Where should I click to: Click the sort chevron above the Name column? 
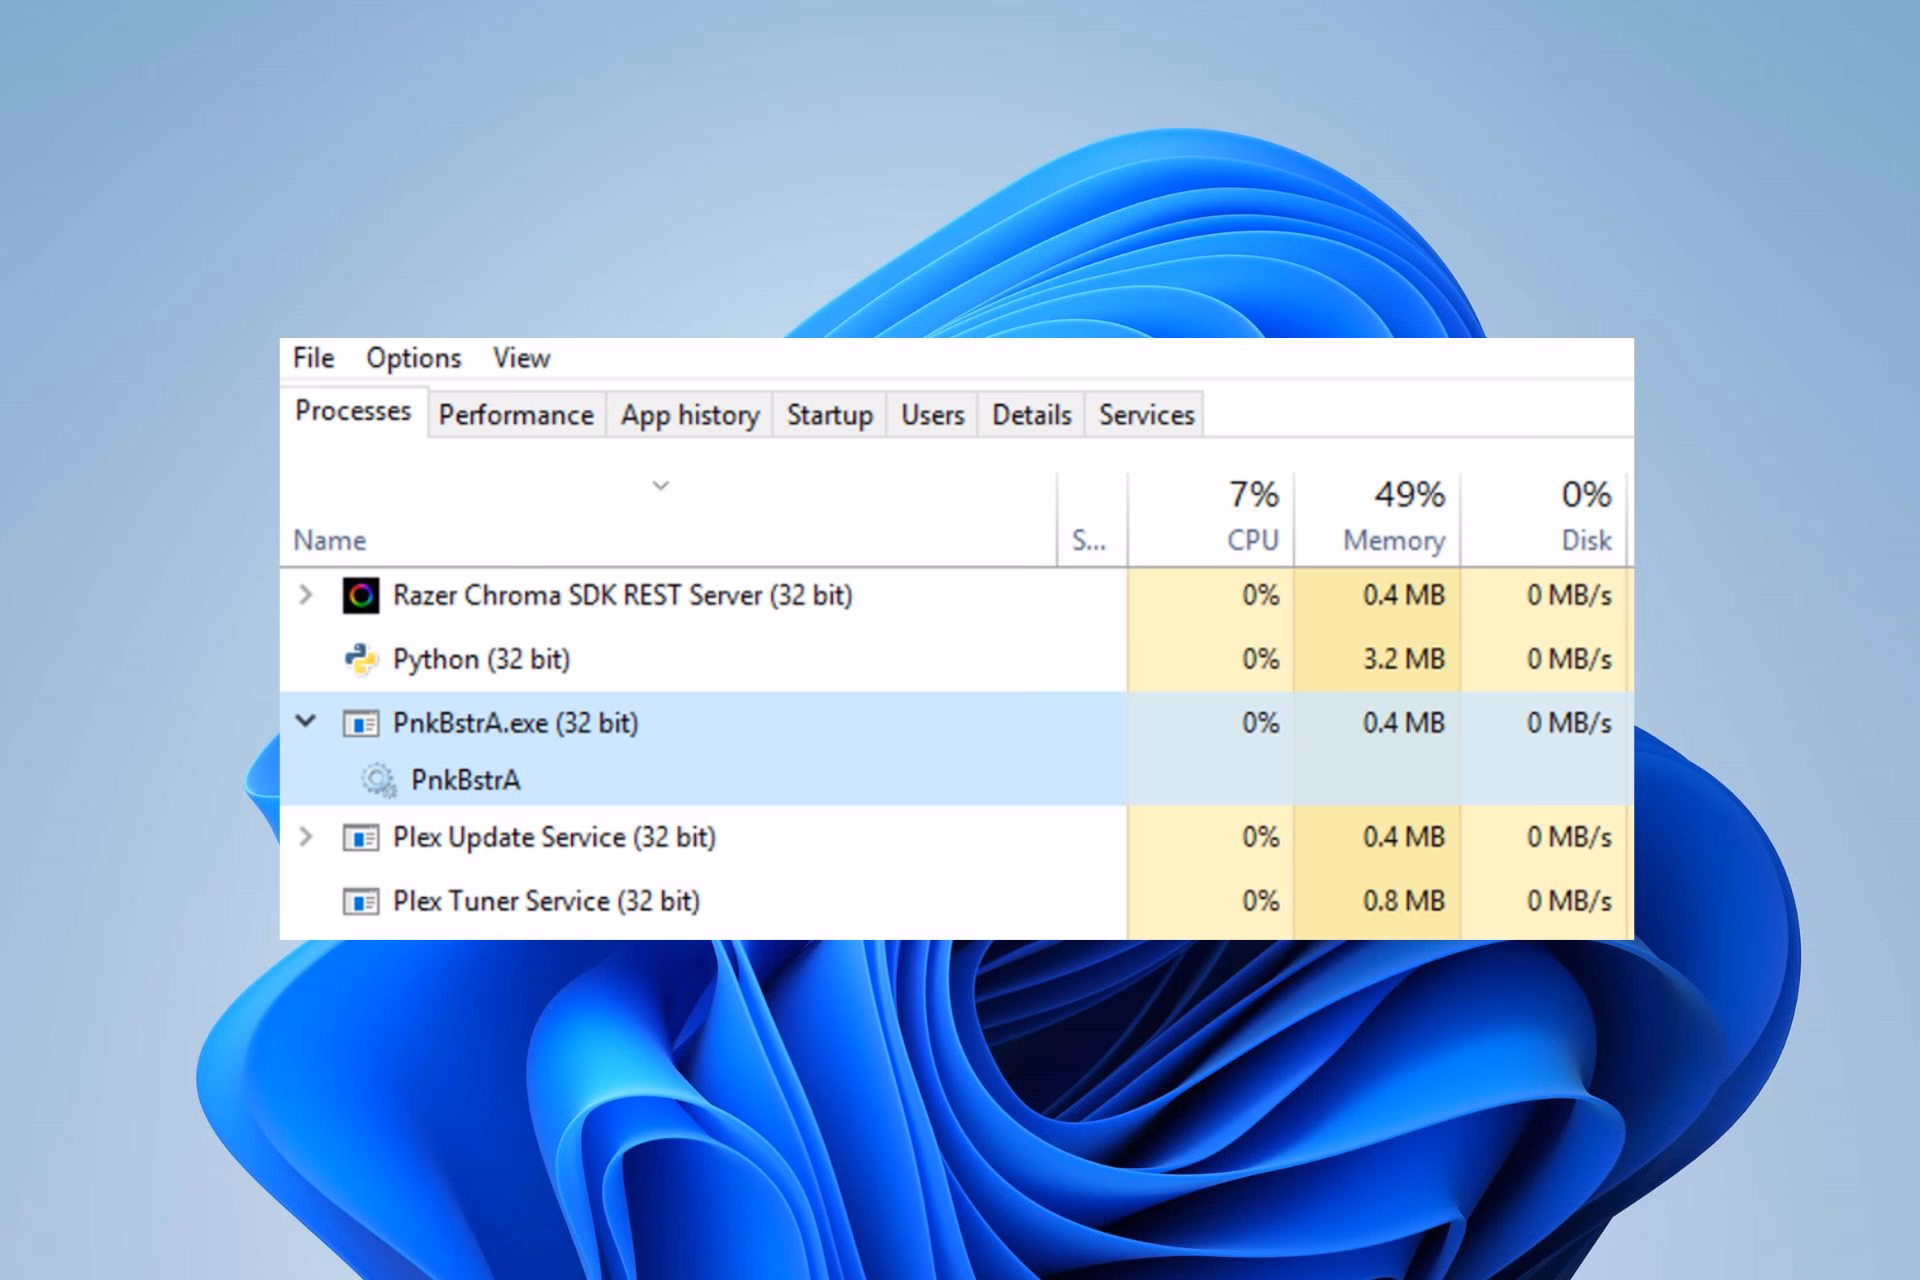pos(660,486)
